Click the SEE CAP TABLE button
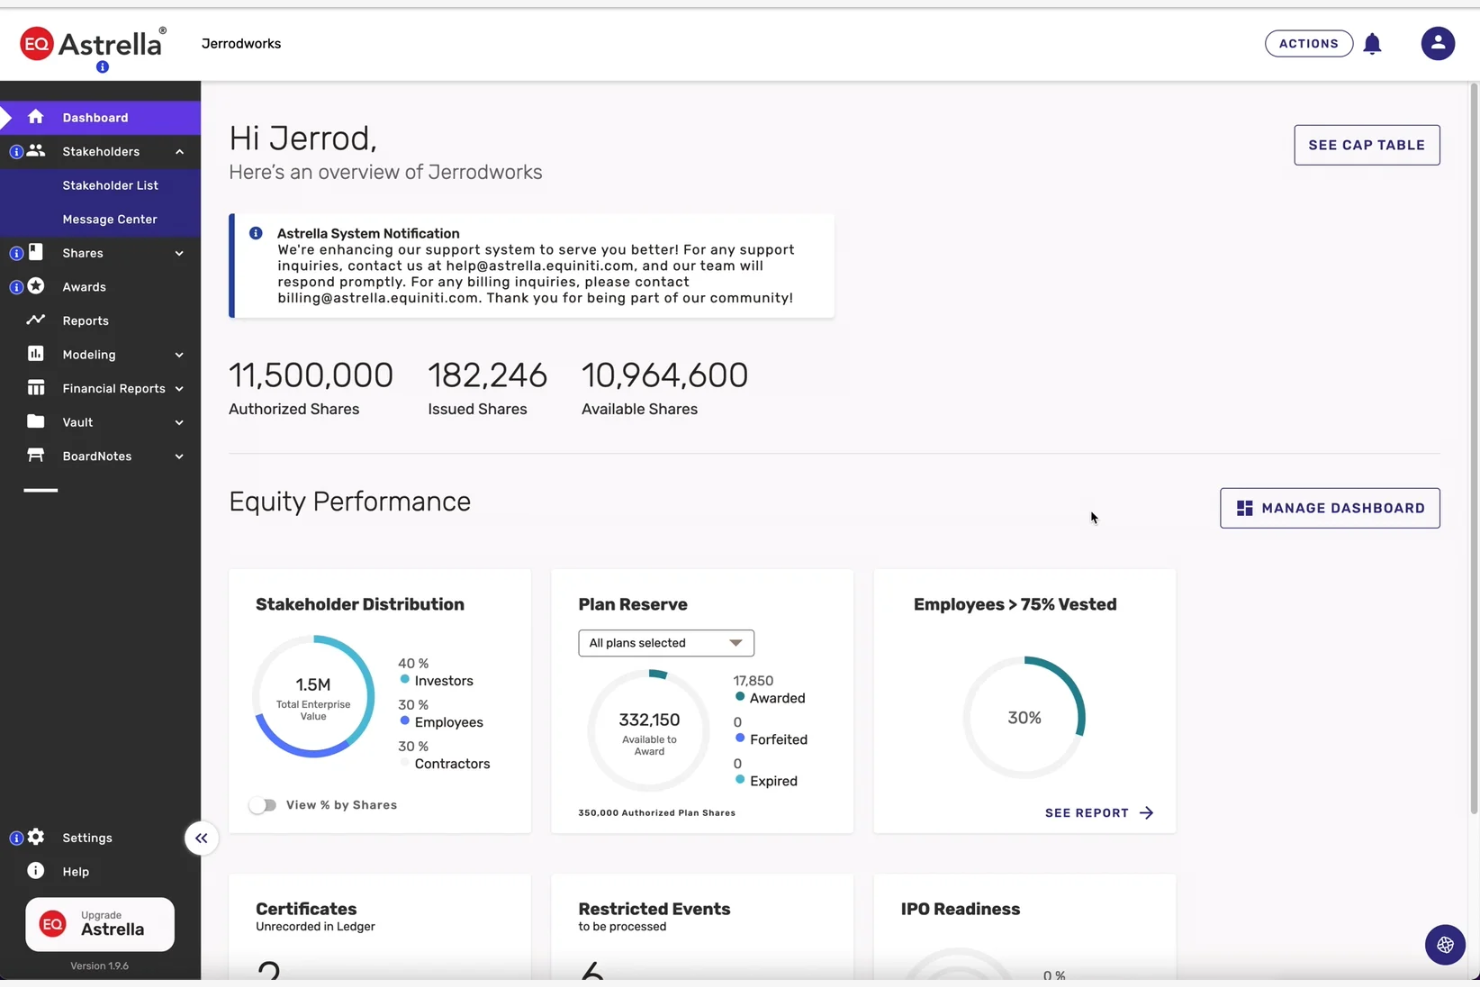 (1366, 144)
